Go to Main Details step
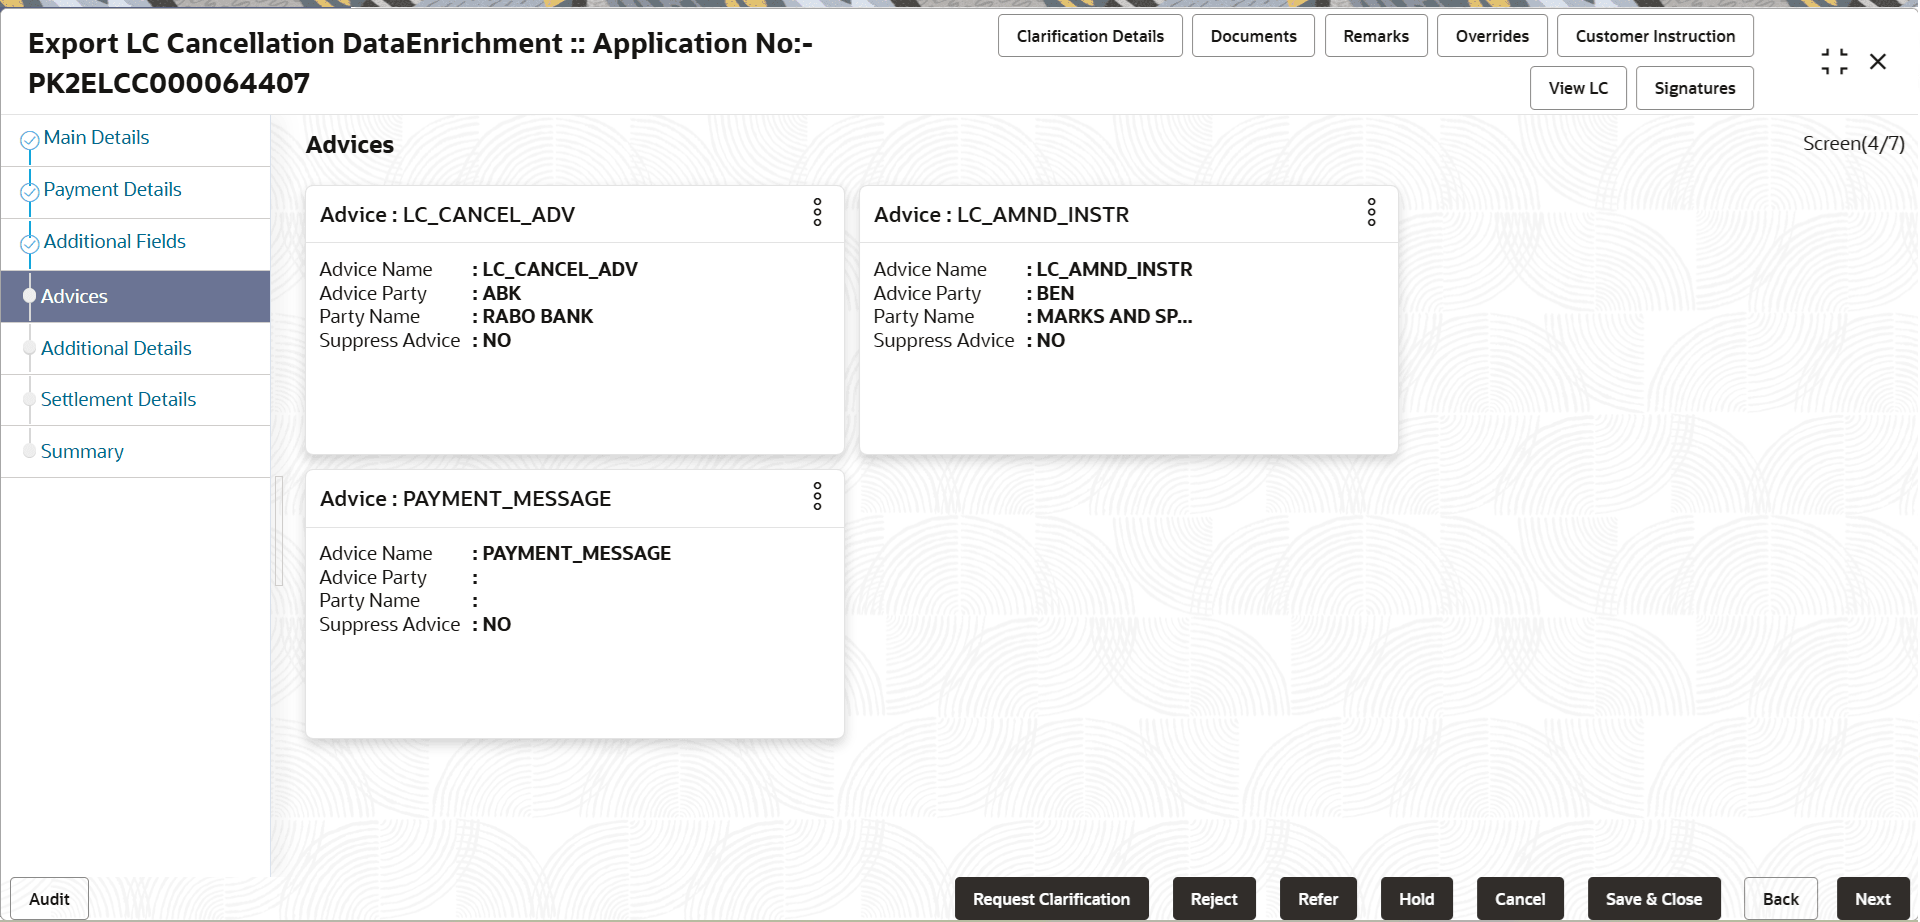 coord(96,138)
